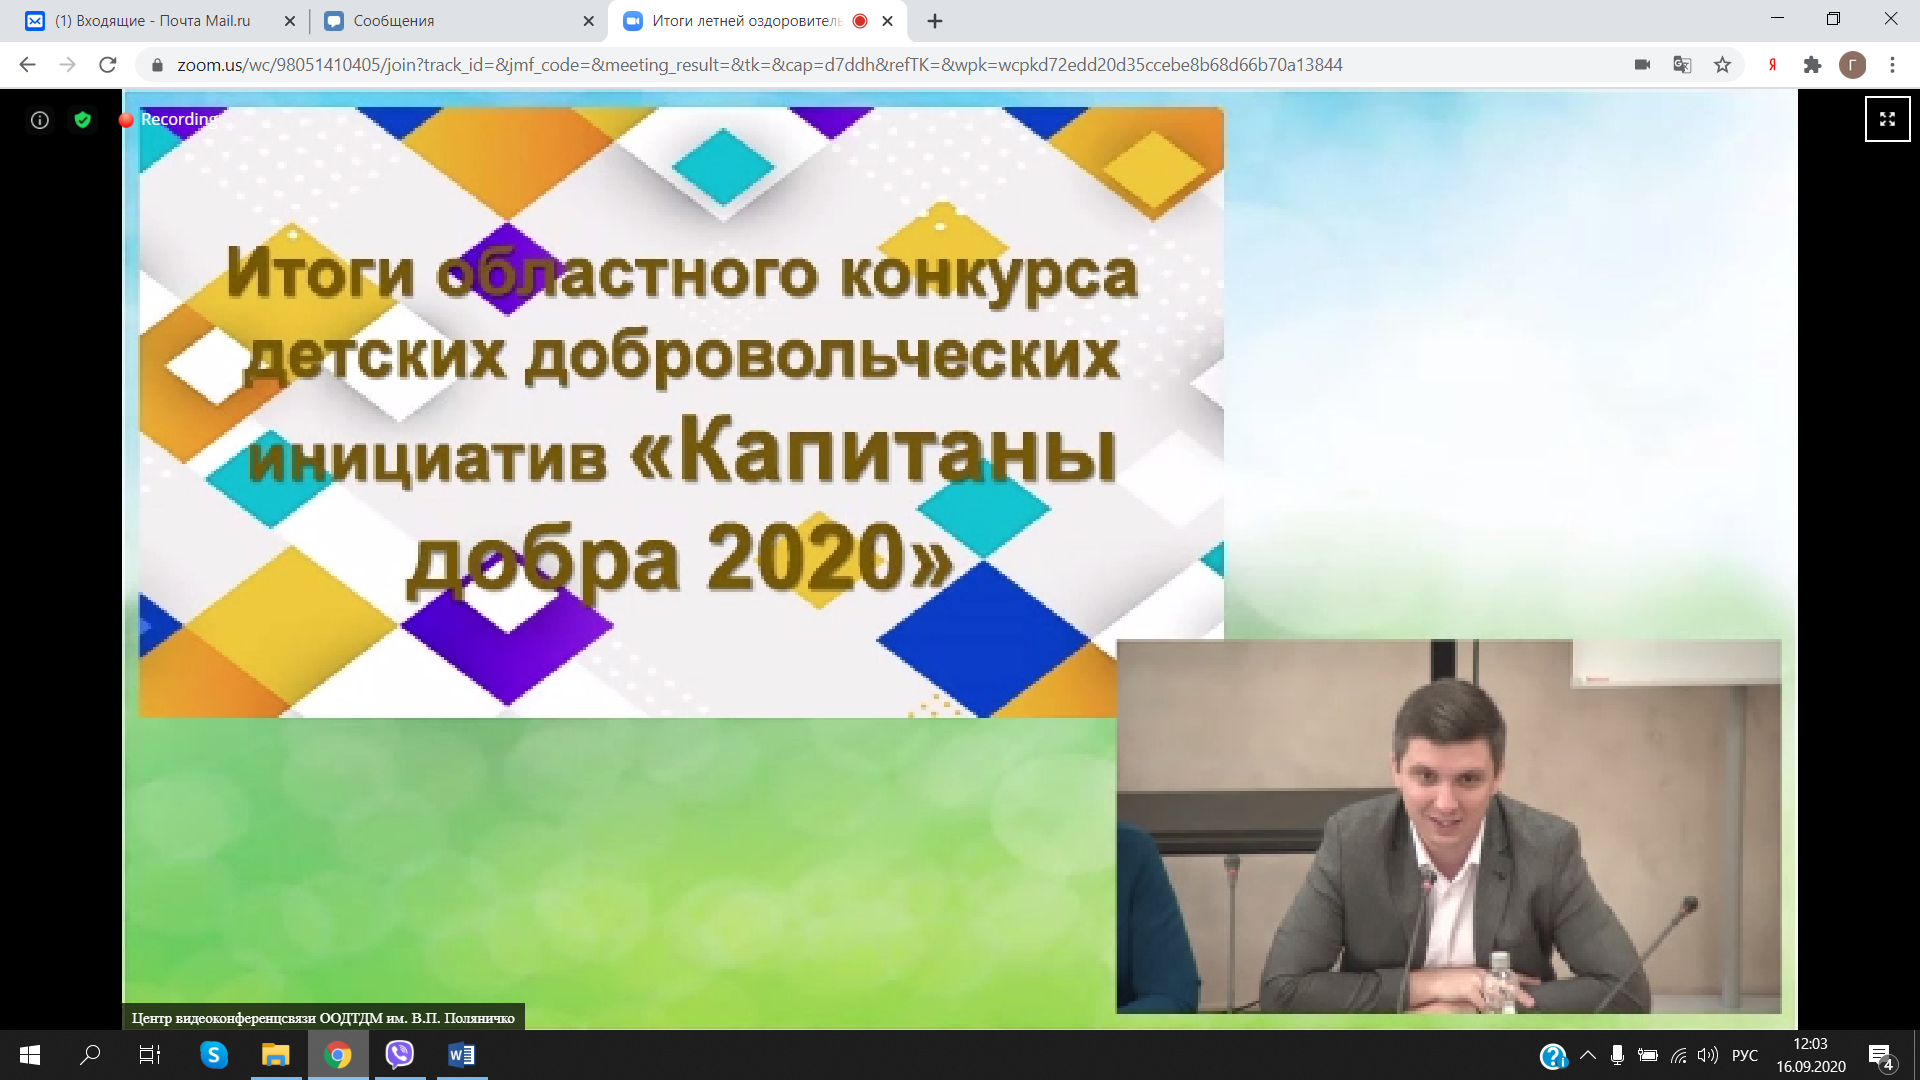The image size is (1920, 1080).
Task: Click the shared presentation slide
Action: (680, 412)
